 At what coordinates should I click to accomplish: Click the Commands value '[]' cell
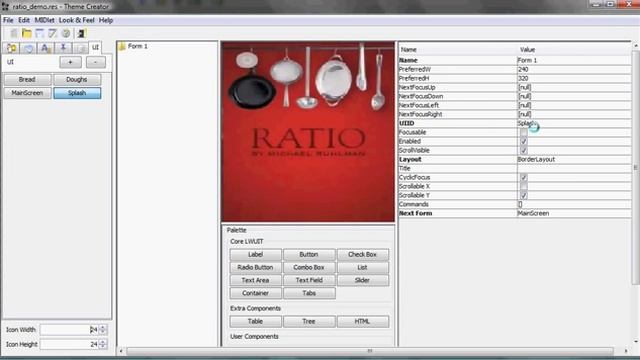574,204
